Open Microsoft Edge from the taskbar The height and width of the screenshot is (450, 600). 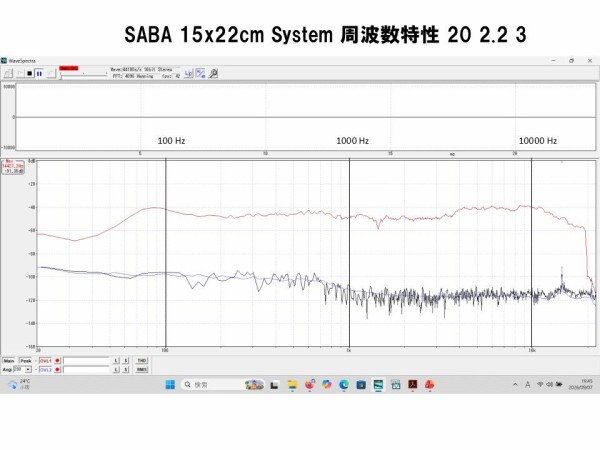coord(344,385)
